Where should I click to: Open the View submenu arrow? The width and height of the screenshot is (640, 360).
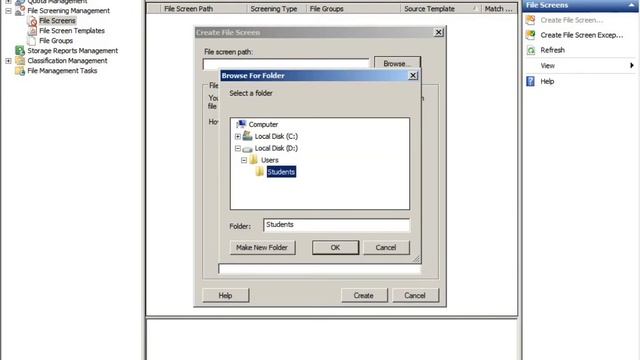coord(632,65)
